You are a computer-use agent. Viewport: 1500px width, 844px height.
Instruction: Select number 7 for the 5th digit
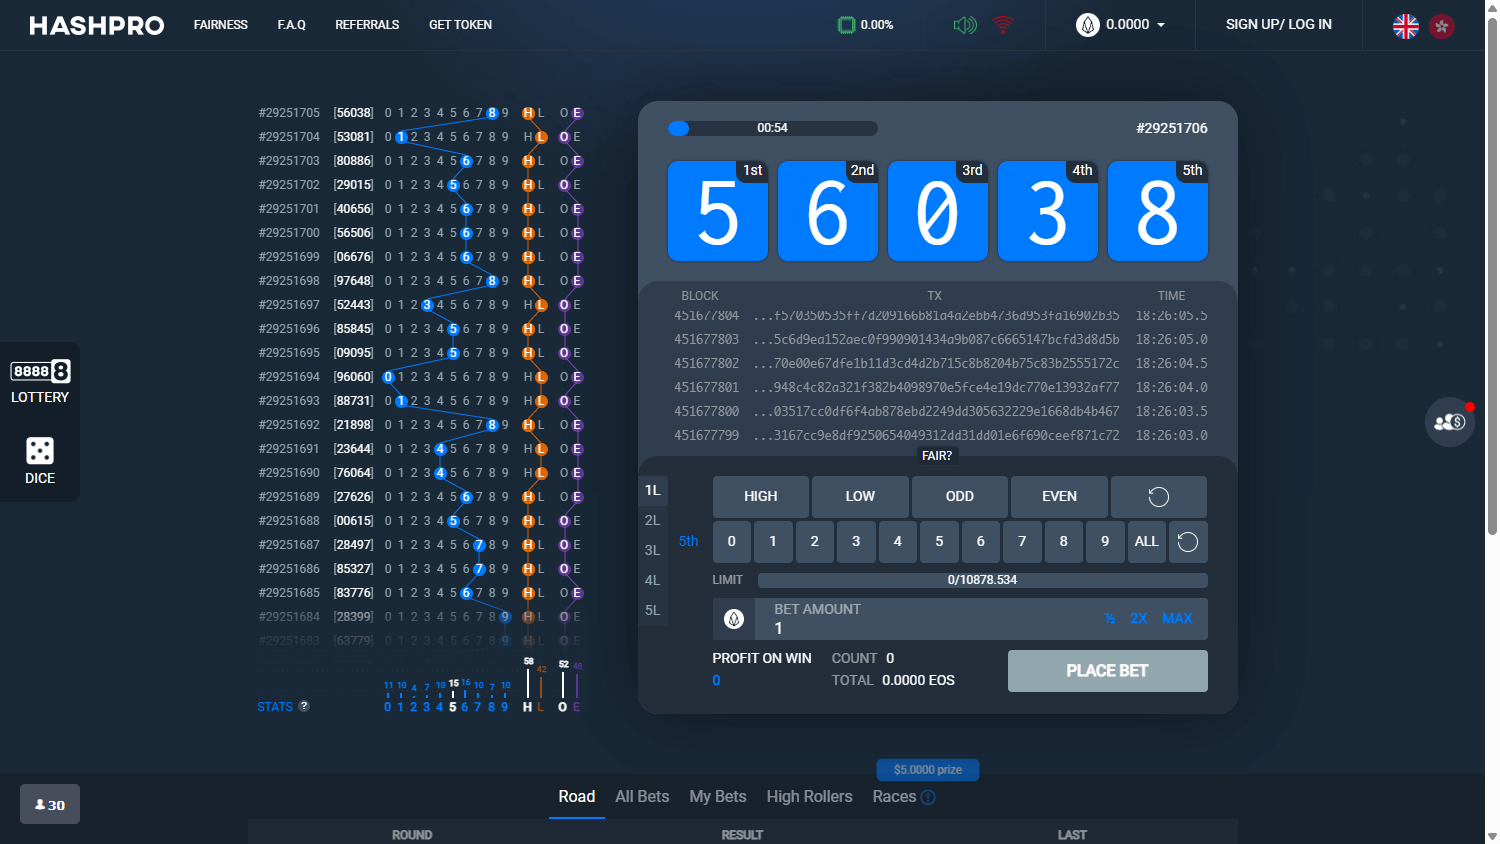[x=1022, y=541]
